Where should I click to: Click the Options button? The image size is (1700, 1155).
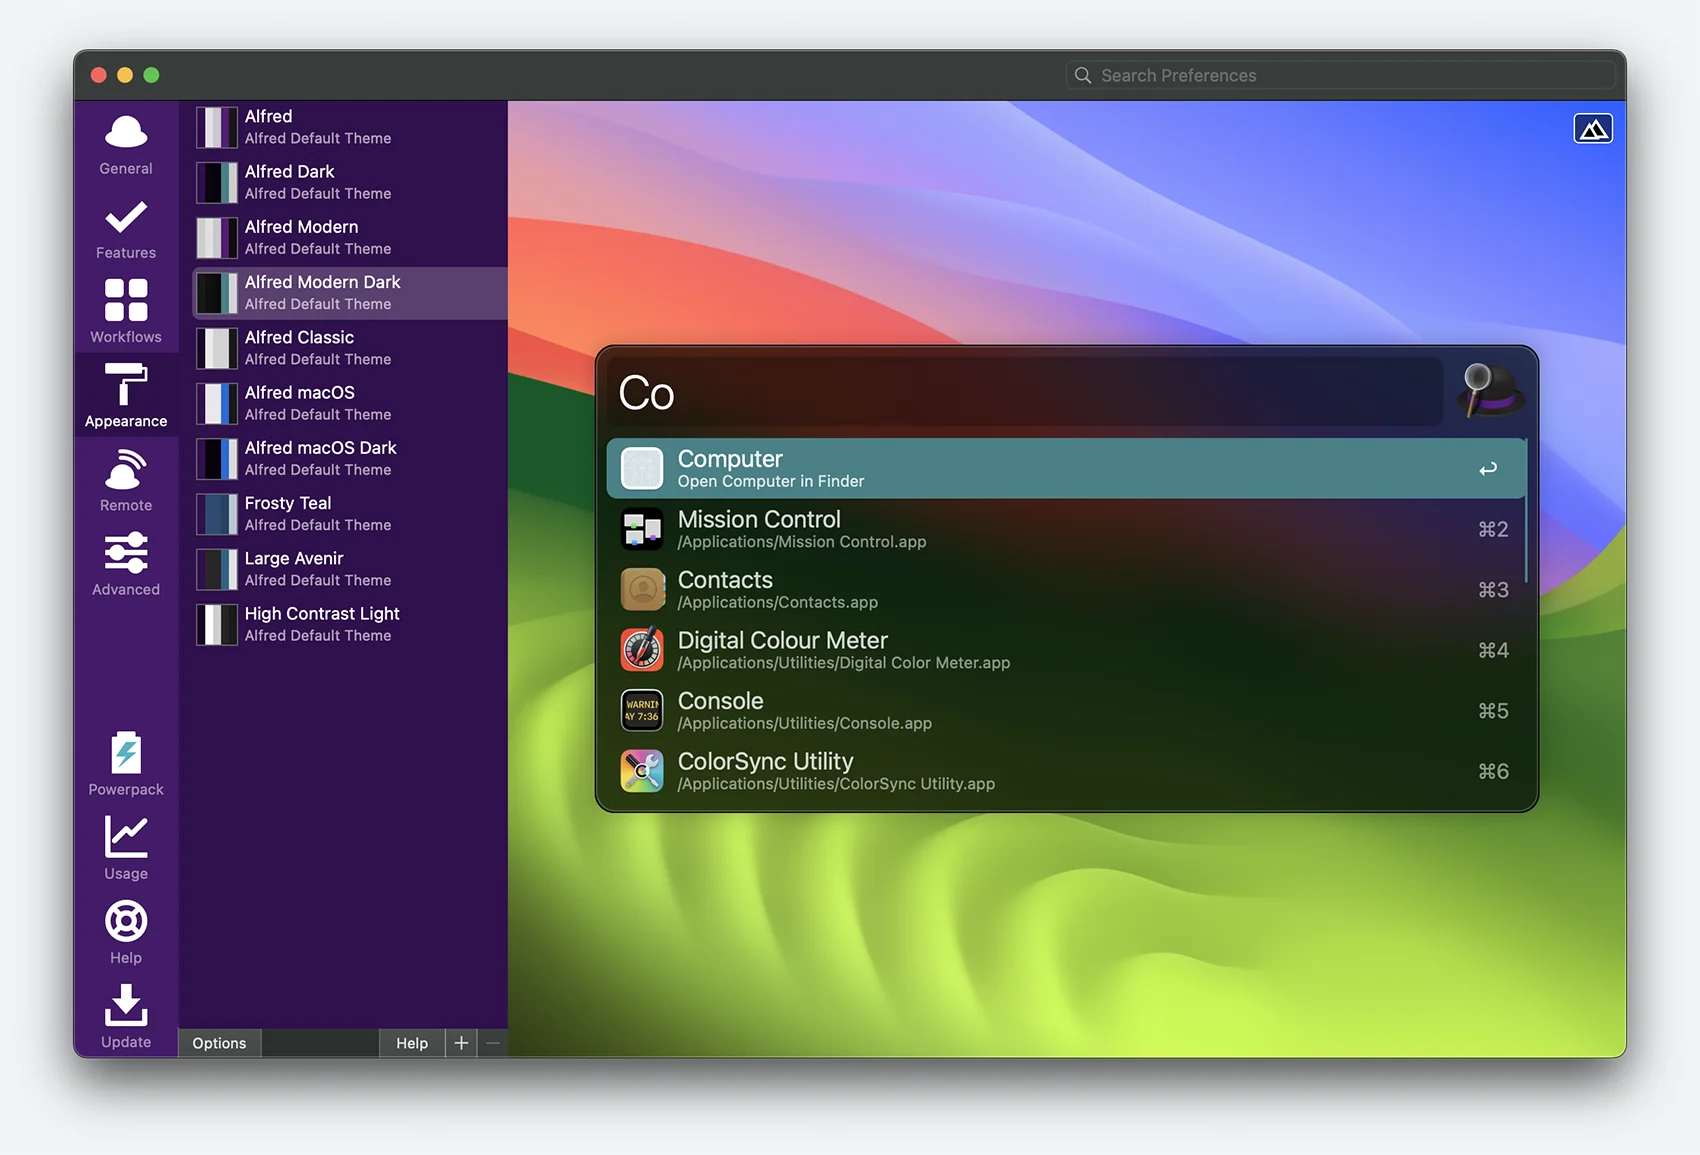[x=219, y=1043]
